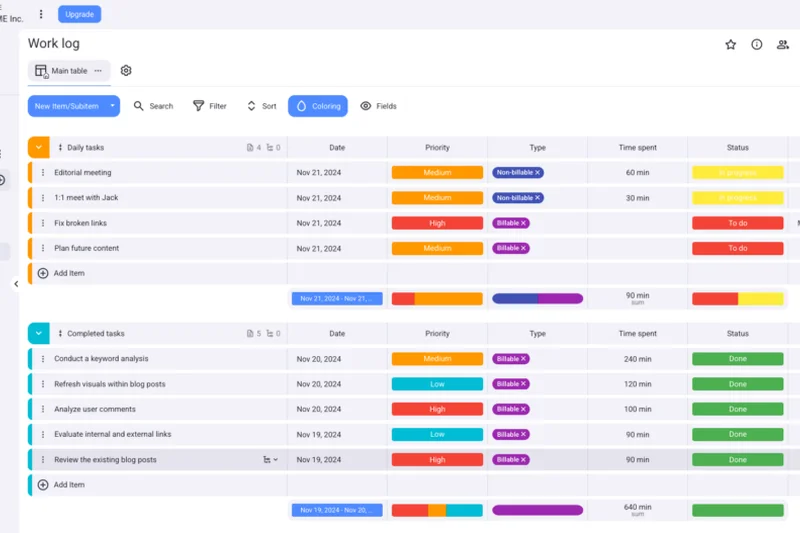Click subitems icon on Review existing blog posts
Image resolution: width=800 pixels, height=533 pixels.
pos(268,460)
